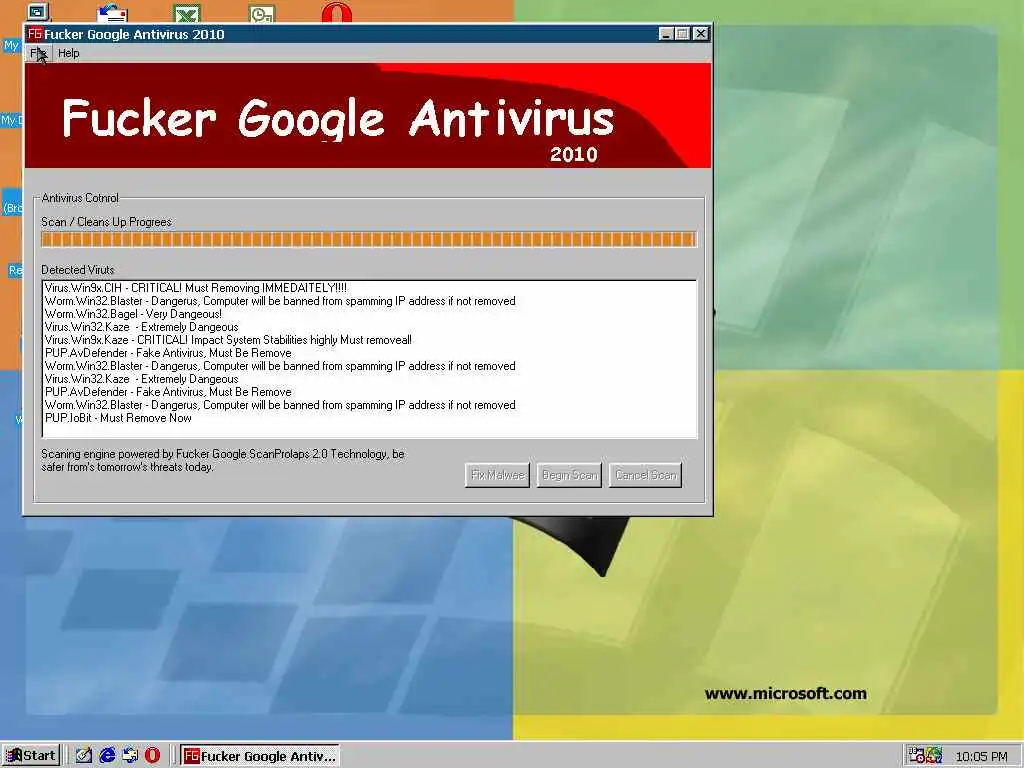Viewport: 1024px width, 768px height.
Task: Click the desktop icon with clock symbol
Action: pos(262,13)
